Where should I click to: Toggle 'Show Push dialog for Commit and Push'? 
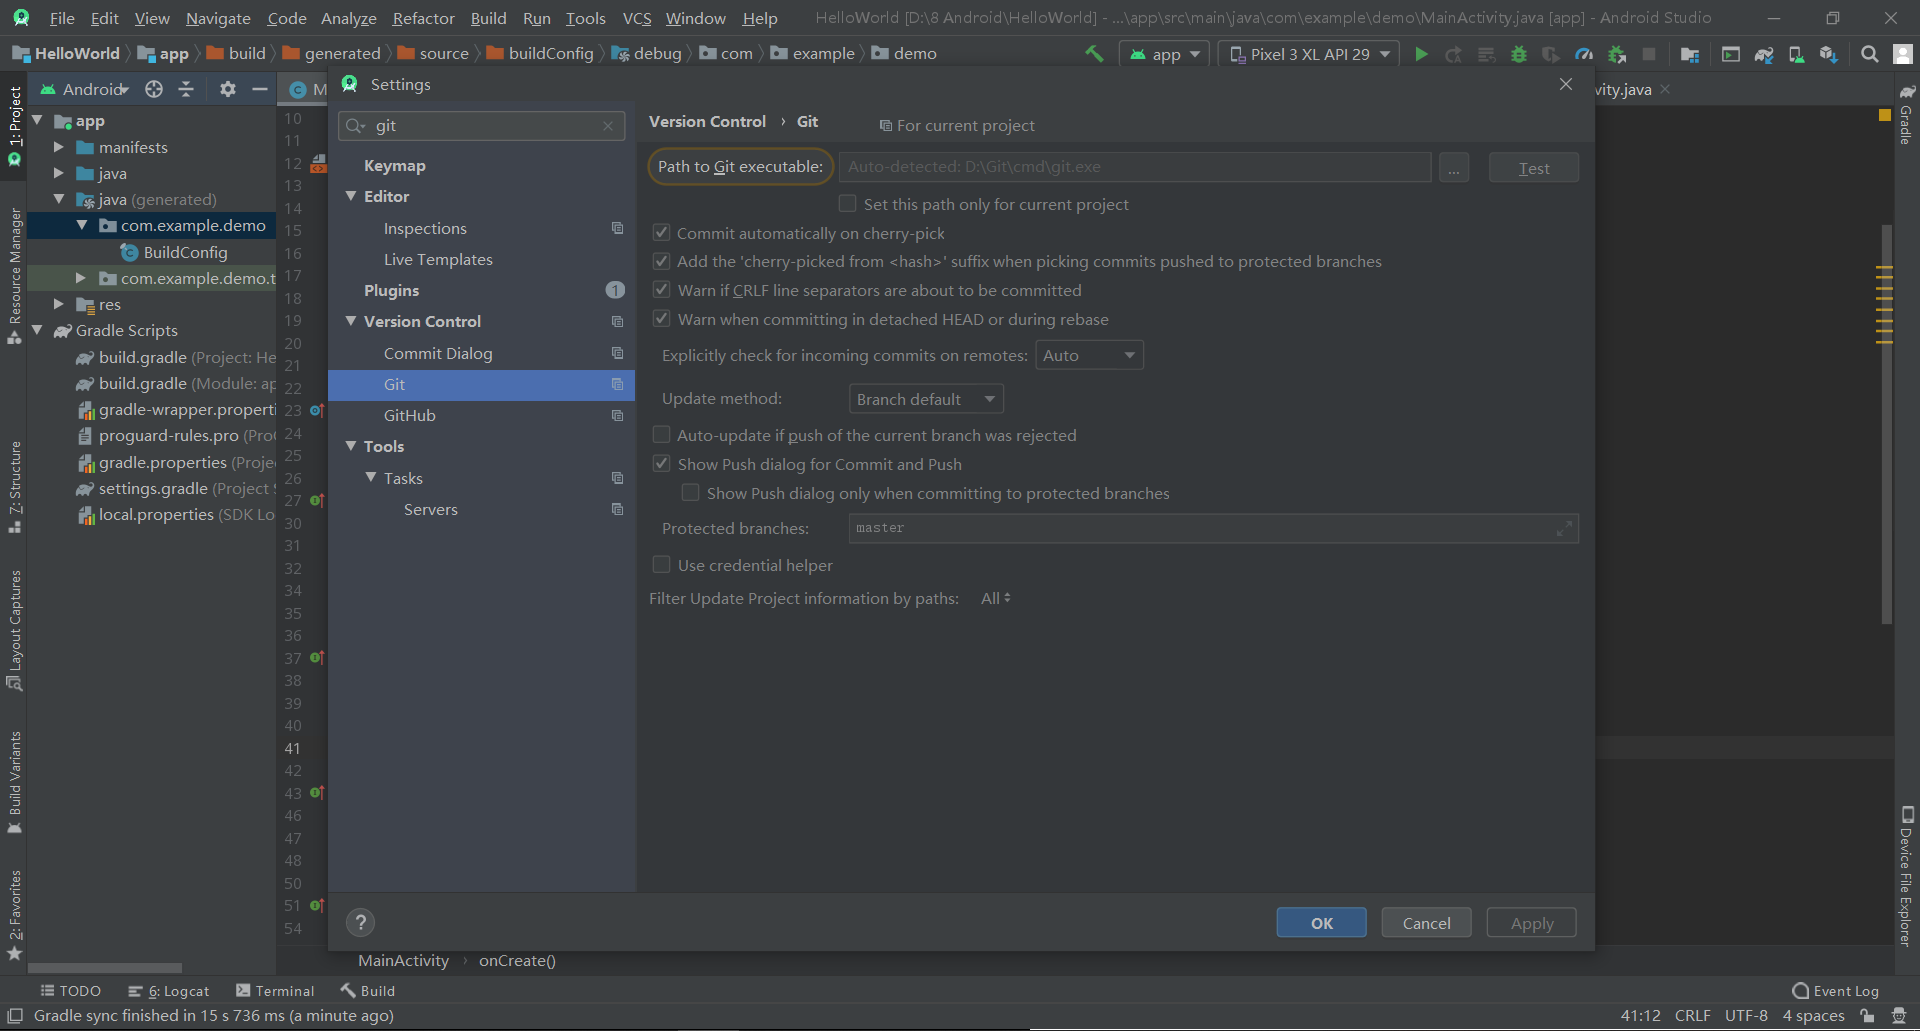point(661,464)
